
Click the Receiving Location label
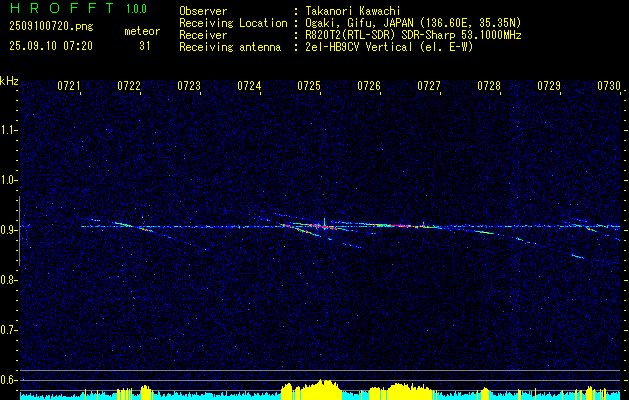(233, 23)
